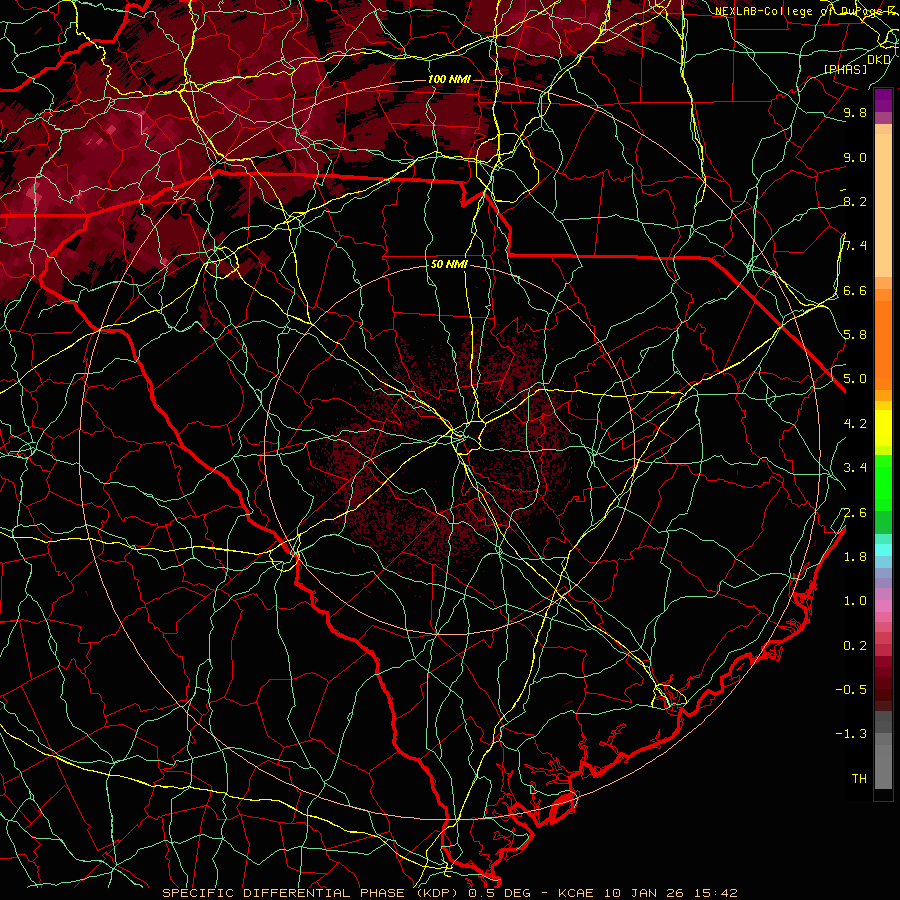Pick the orange band in the color scale
Screen dimensions: 900x900
click(883, 344)
